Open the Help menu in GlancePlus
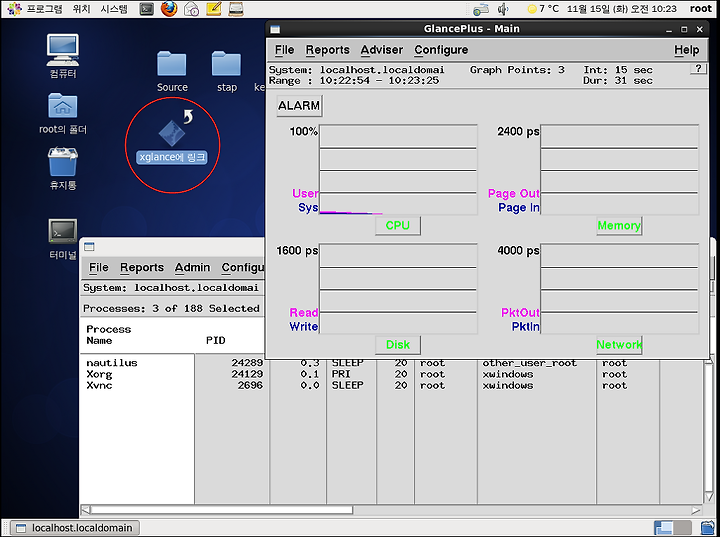 [686, 50]
